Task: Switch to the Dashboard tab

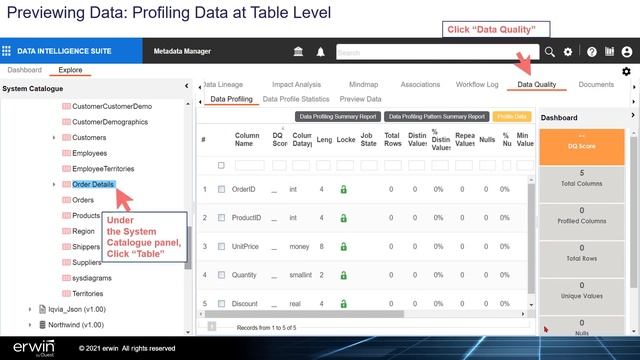Action: [x=24, y=70]
